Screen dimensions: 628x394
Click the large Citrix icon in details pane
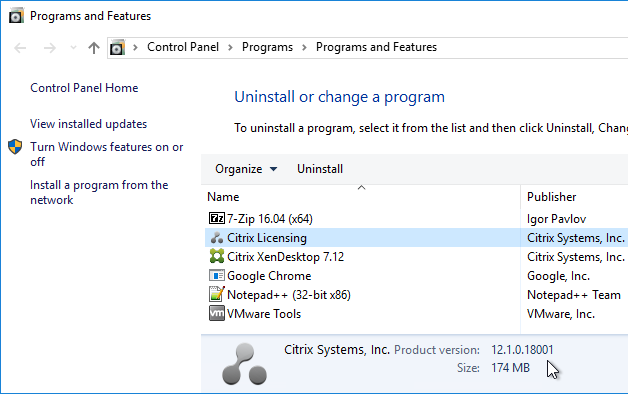[244, 364]
